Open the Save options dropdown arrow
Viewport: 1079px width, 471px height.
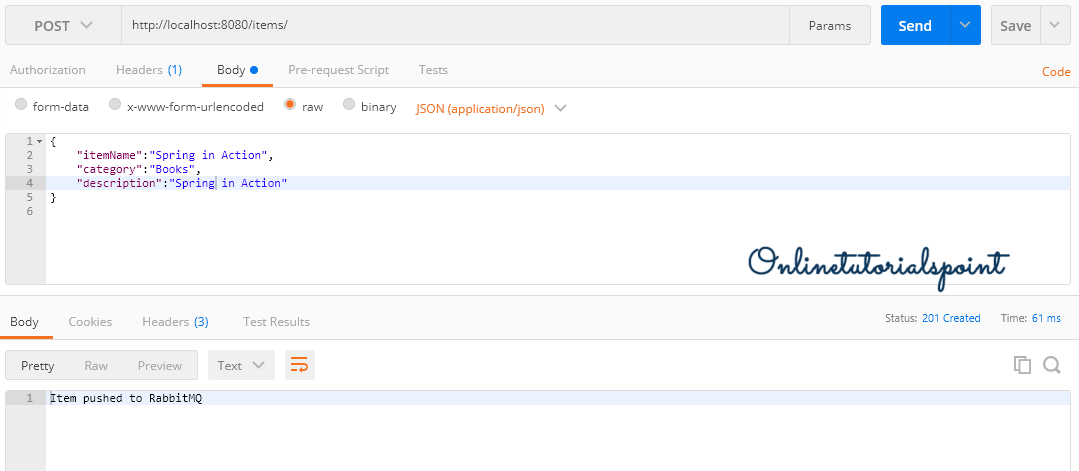tap(1055, 26)
